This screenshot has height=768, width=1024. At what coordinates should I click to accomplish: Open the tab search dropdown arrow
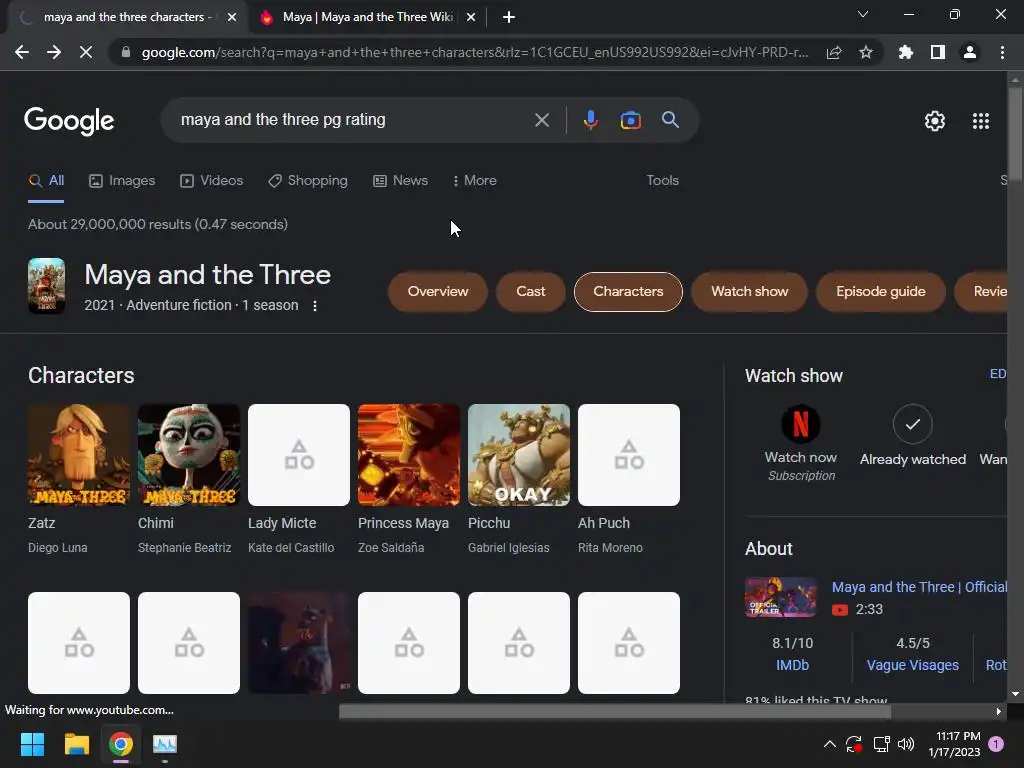[x=863, y=14]
